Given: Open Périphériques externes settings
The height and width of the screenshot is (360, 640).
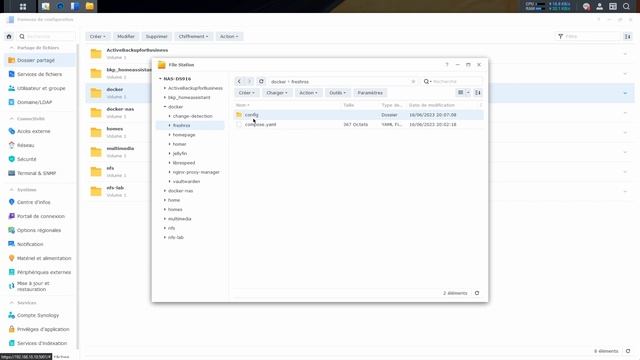Looking at the screenshot, I should click(x=40, y=272).
